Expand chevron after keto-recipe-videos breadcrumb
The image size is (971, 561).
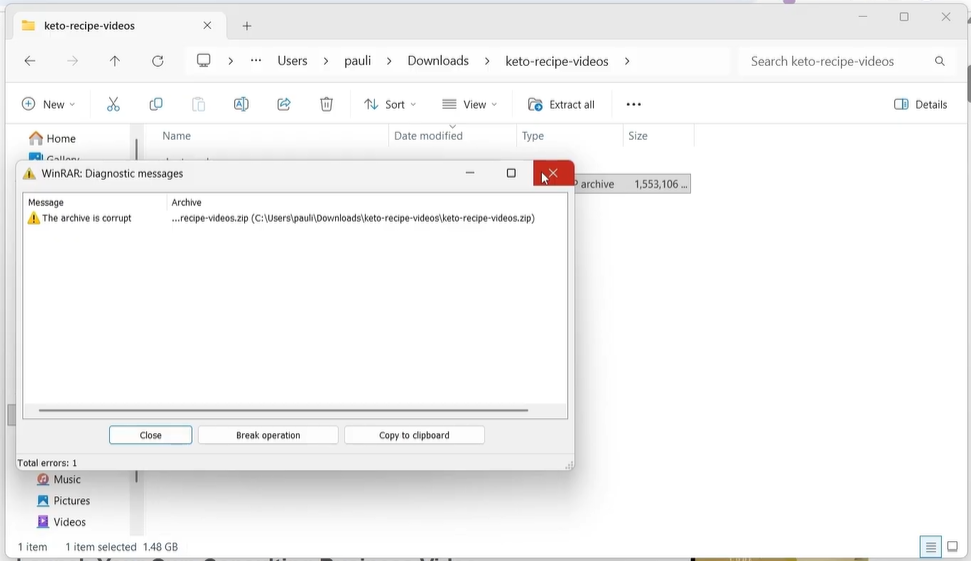click(627, 61)
